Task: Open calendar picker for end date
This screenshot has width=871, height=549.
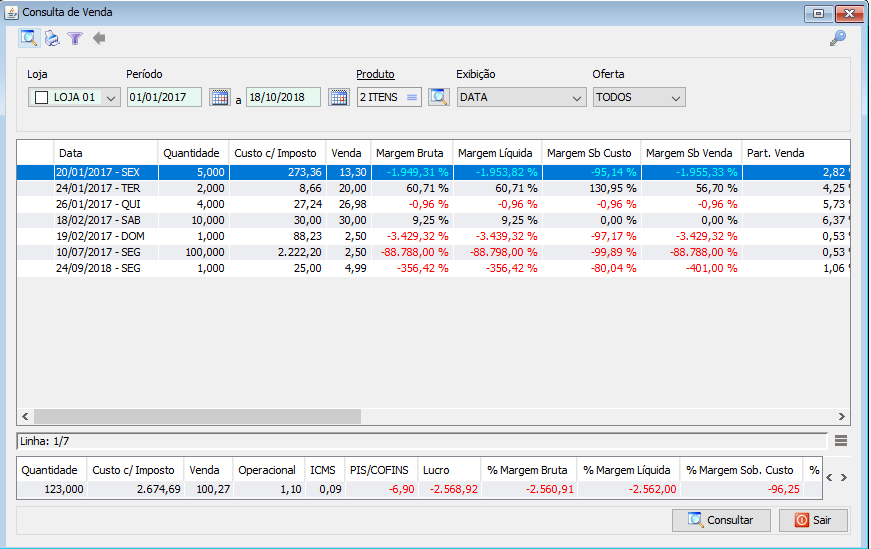Action: pyautogui.click(x=338, y=97)
